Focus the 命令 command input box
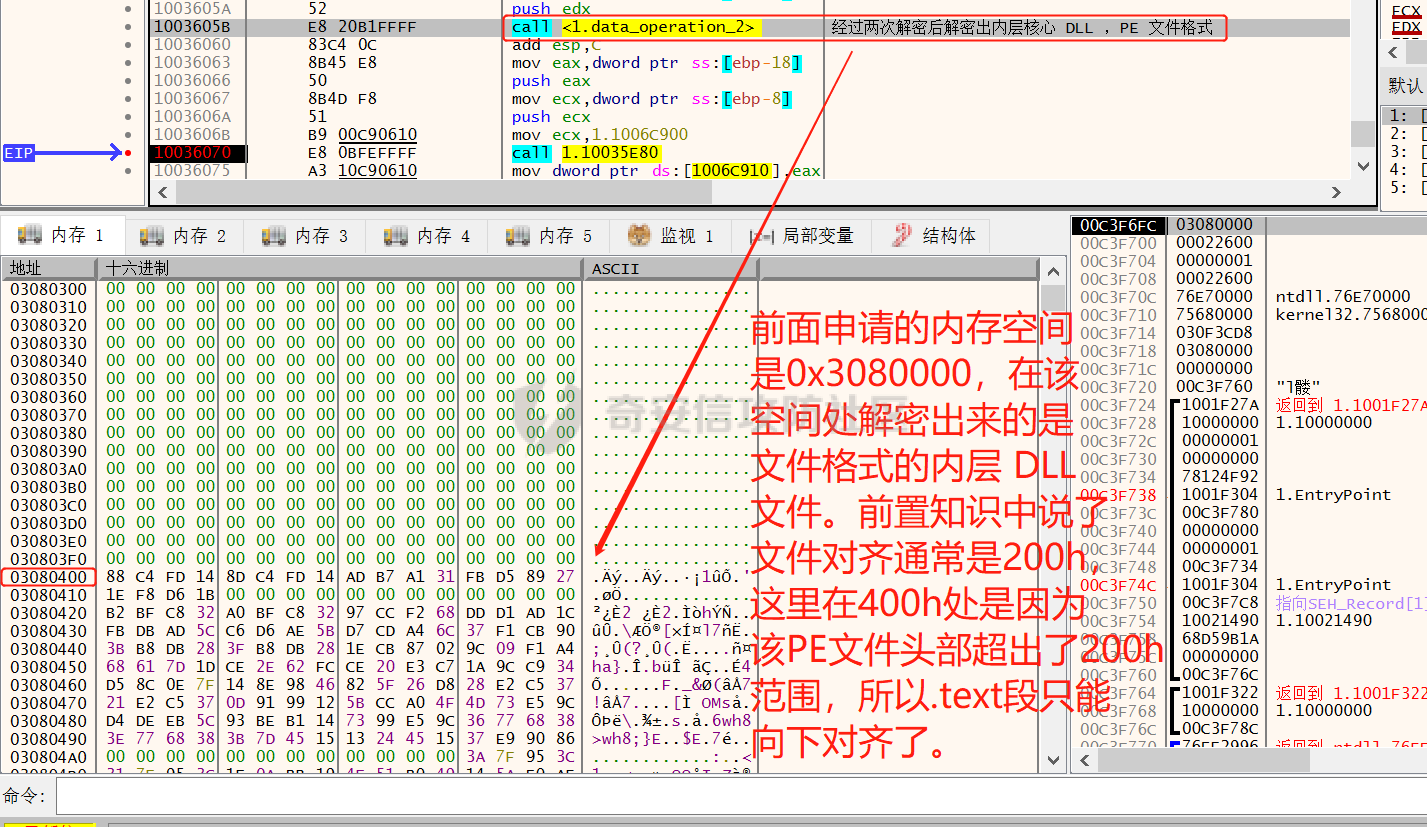This screenshot has width=1427, height=827. click(x=740, y=796)
